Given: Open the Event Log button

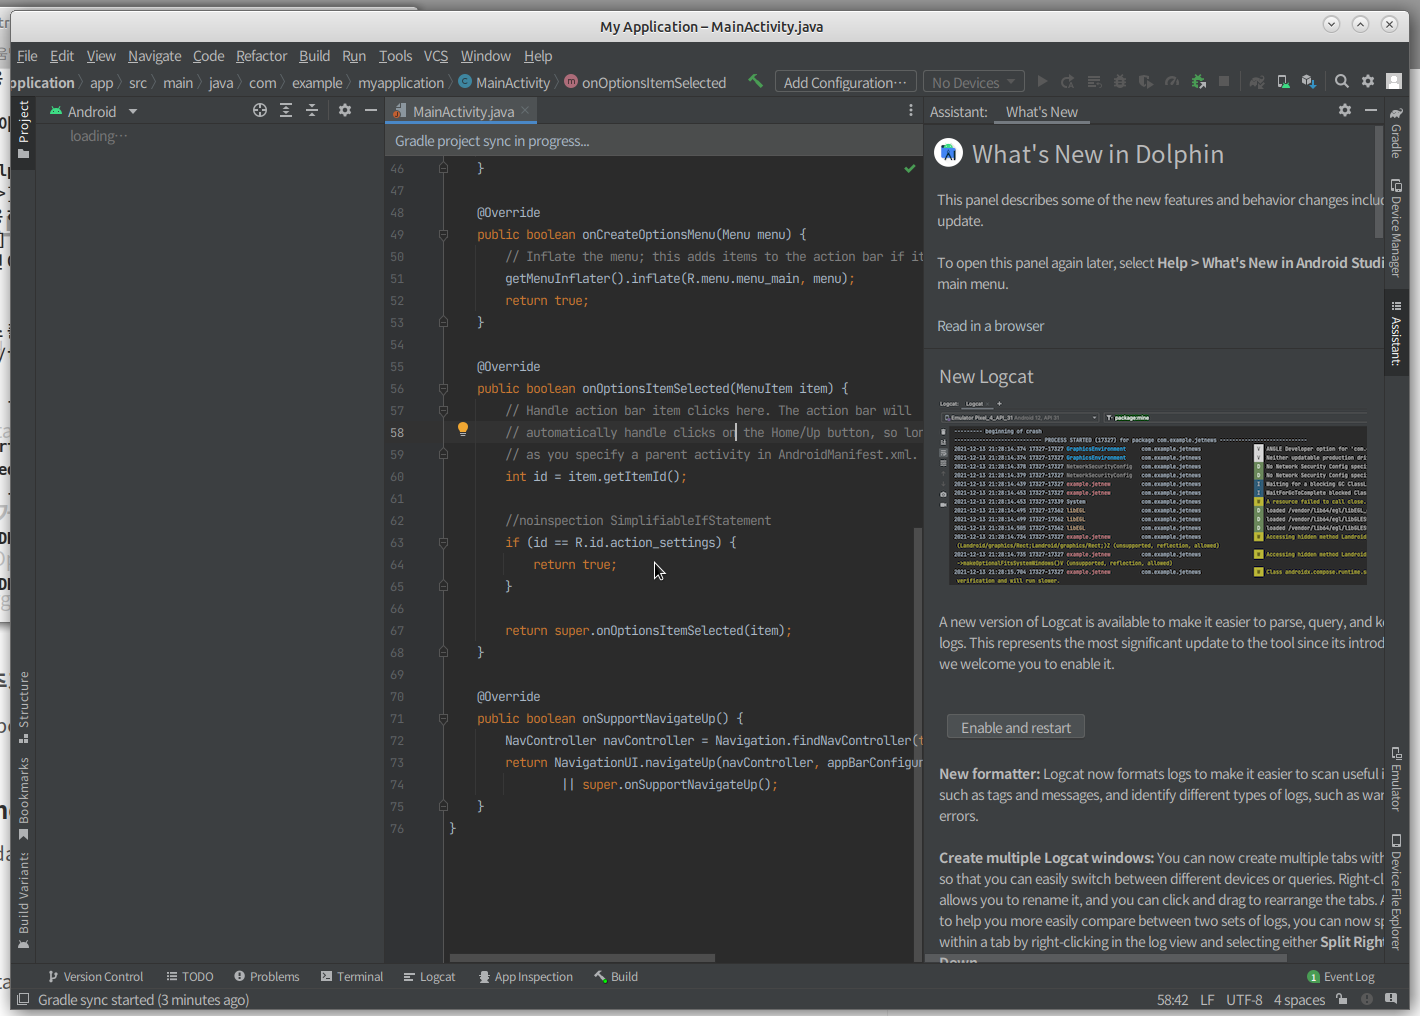Looking at the screenshot, I should pos(1341,977).
